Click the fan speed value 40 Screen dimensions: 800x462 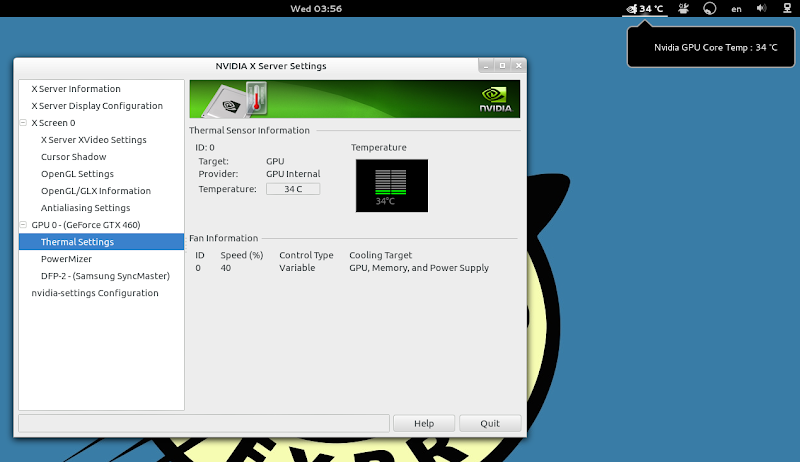(x=226, y=268)
